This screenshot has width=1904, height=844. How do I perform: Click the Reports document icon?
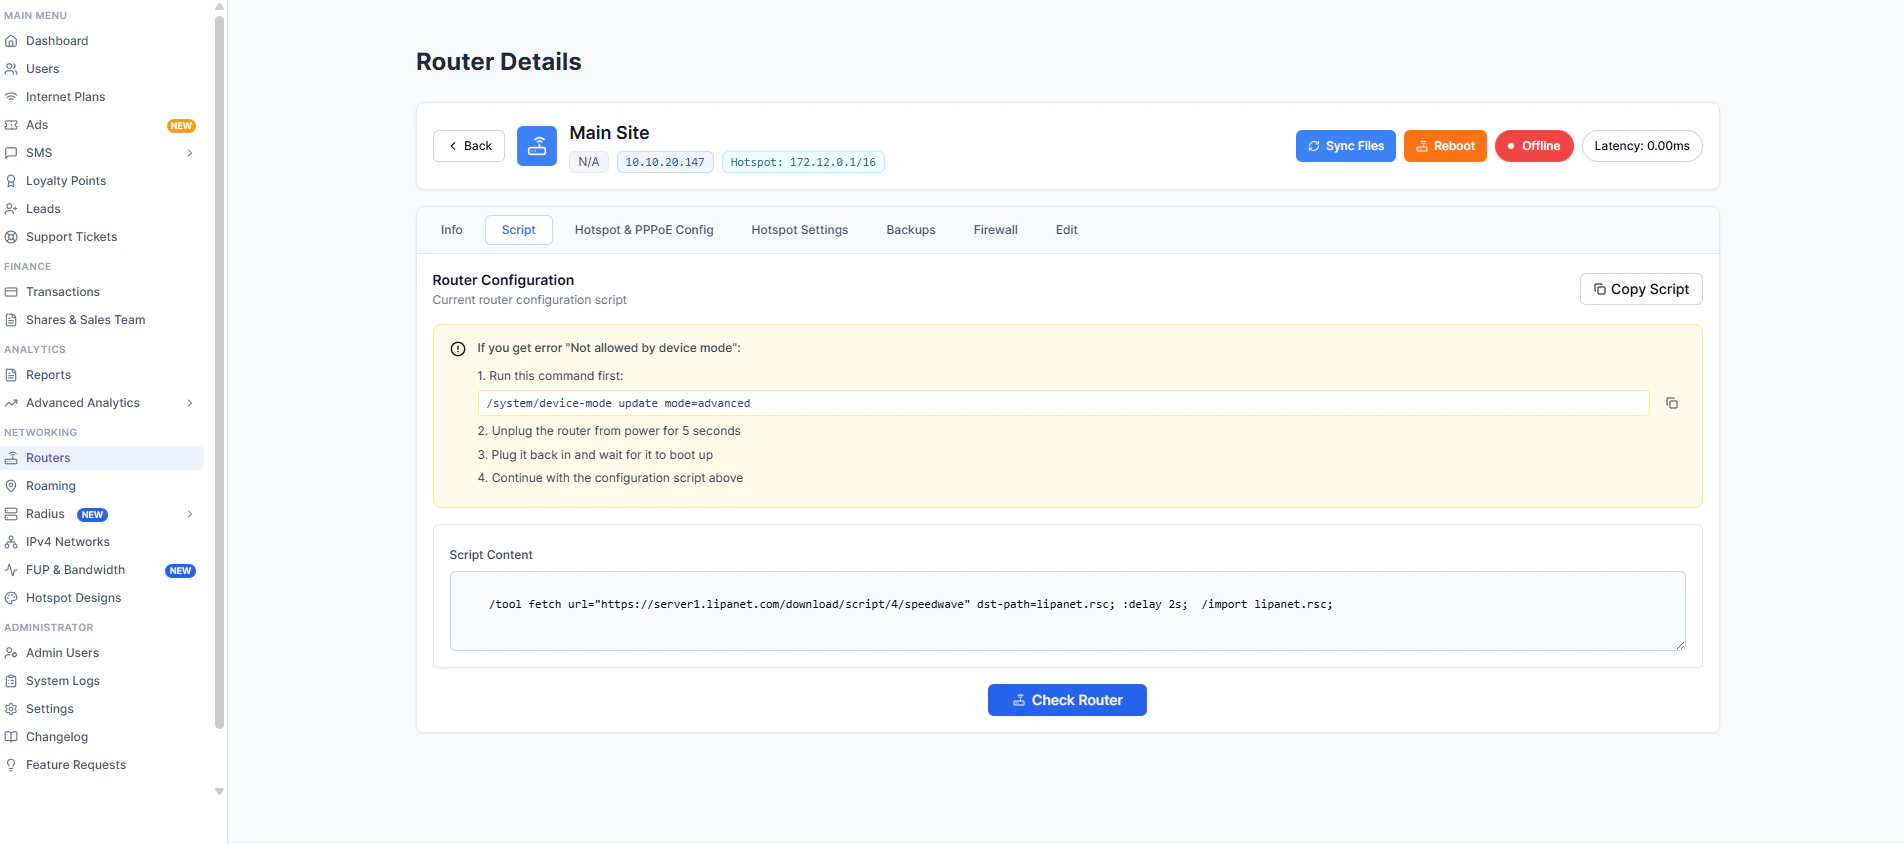11,375
